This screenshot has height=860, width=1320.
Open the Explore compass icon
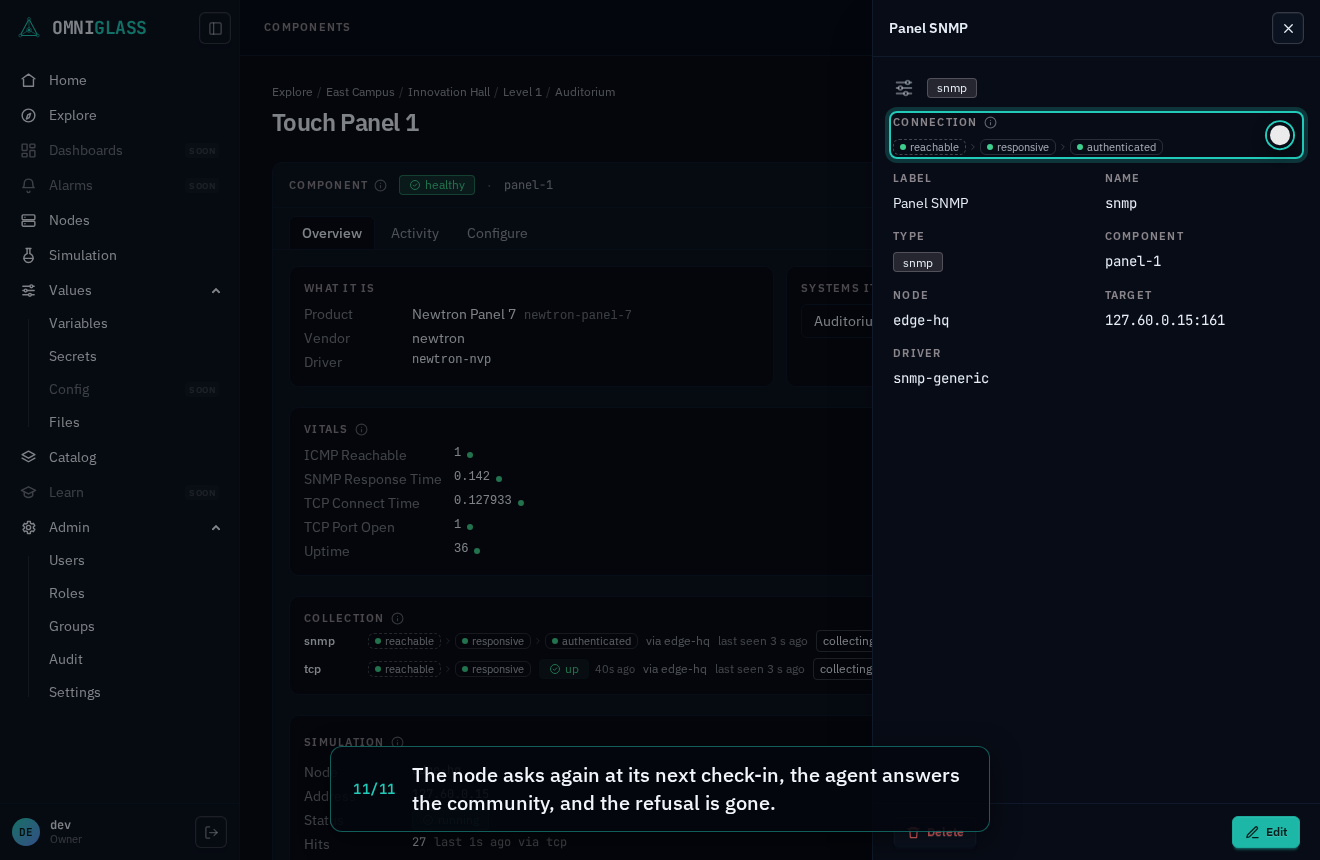coord(29,115)
